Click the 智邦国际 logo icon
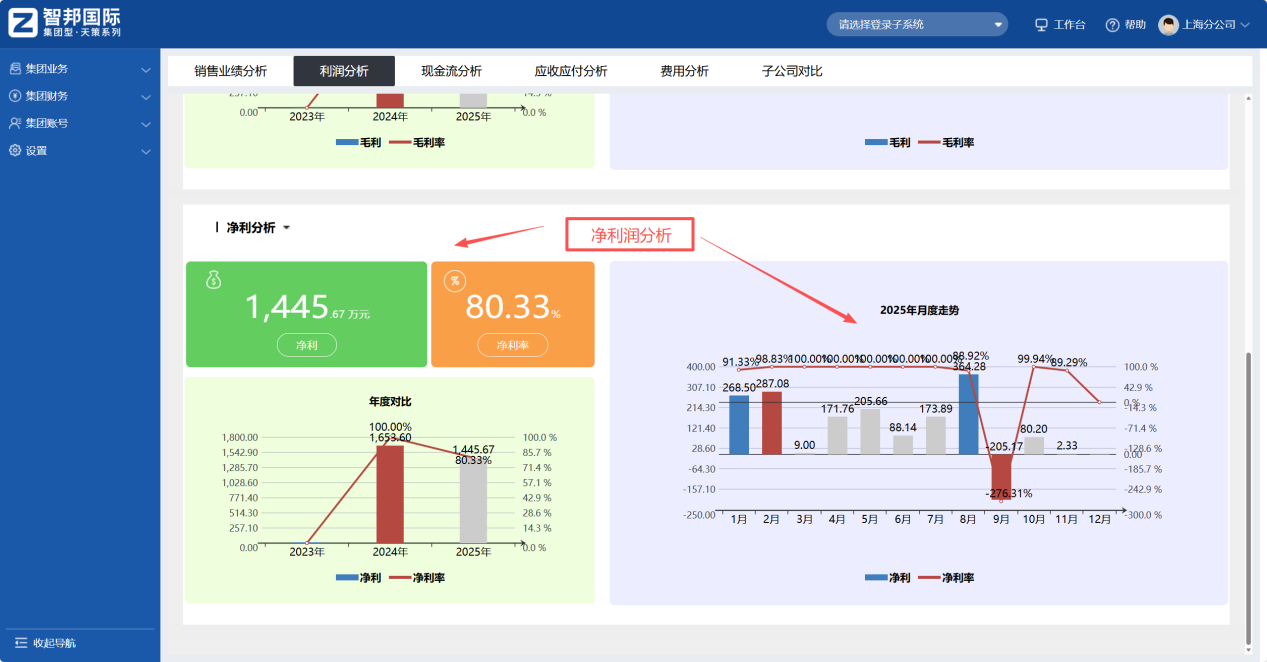The image size is (1267, 662). (22, 22)
